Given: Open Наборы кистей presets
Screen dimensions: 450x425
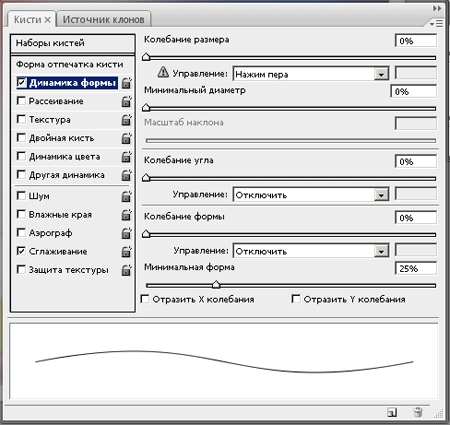Looking at the screenshot, I should 73,43.
